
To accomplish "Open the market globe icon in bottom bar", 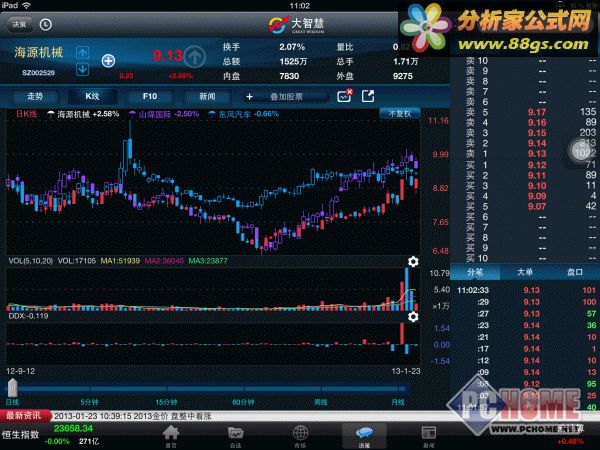I will click(x=300, y=436).
